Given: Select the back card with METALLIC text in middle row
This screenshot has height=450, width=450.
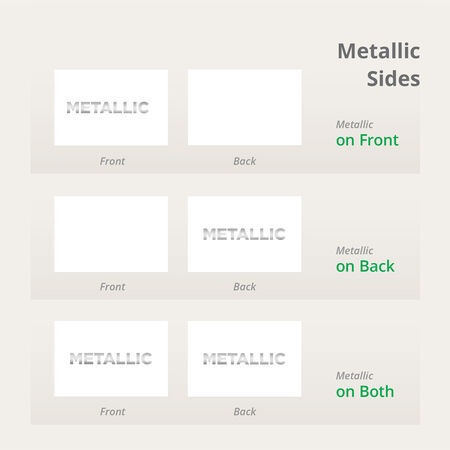Looking at the screenshot, I should [x=245, y=234].
